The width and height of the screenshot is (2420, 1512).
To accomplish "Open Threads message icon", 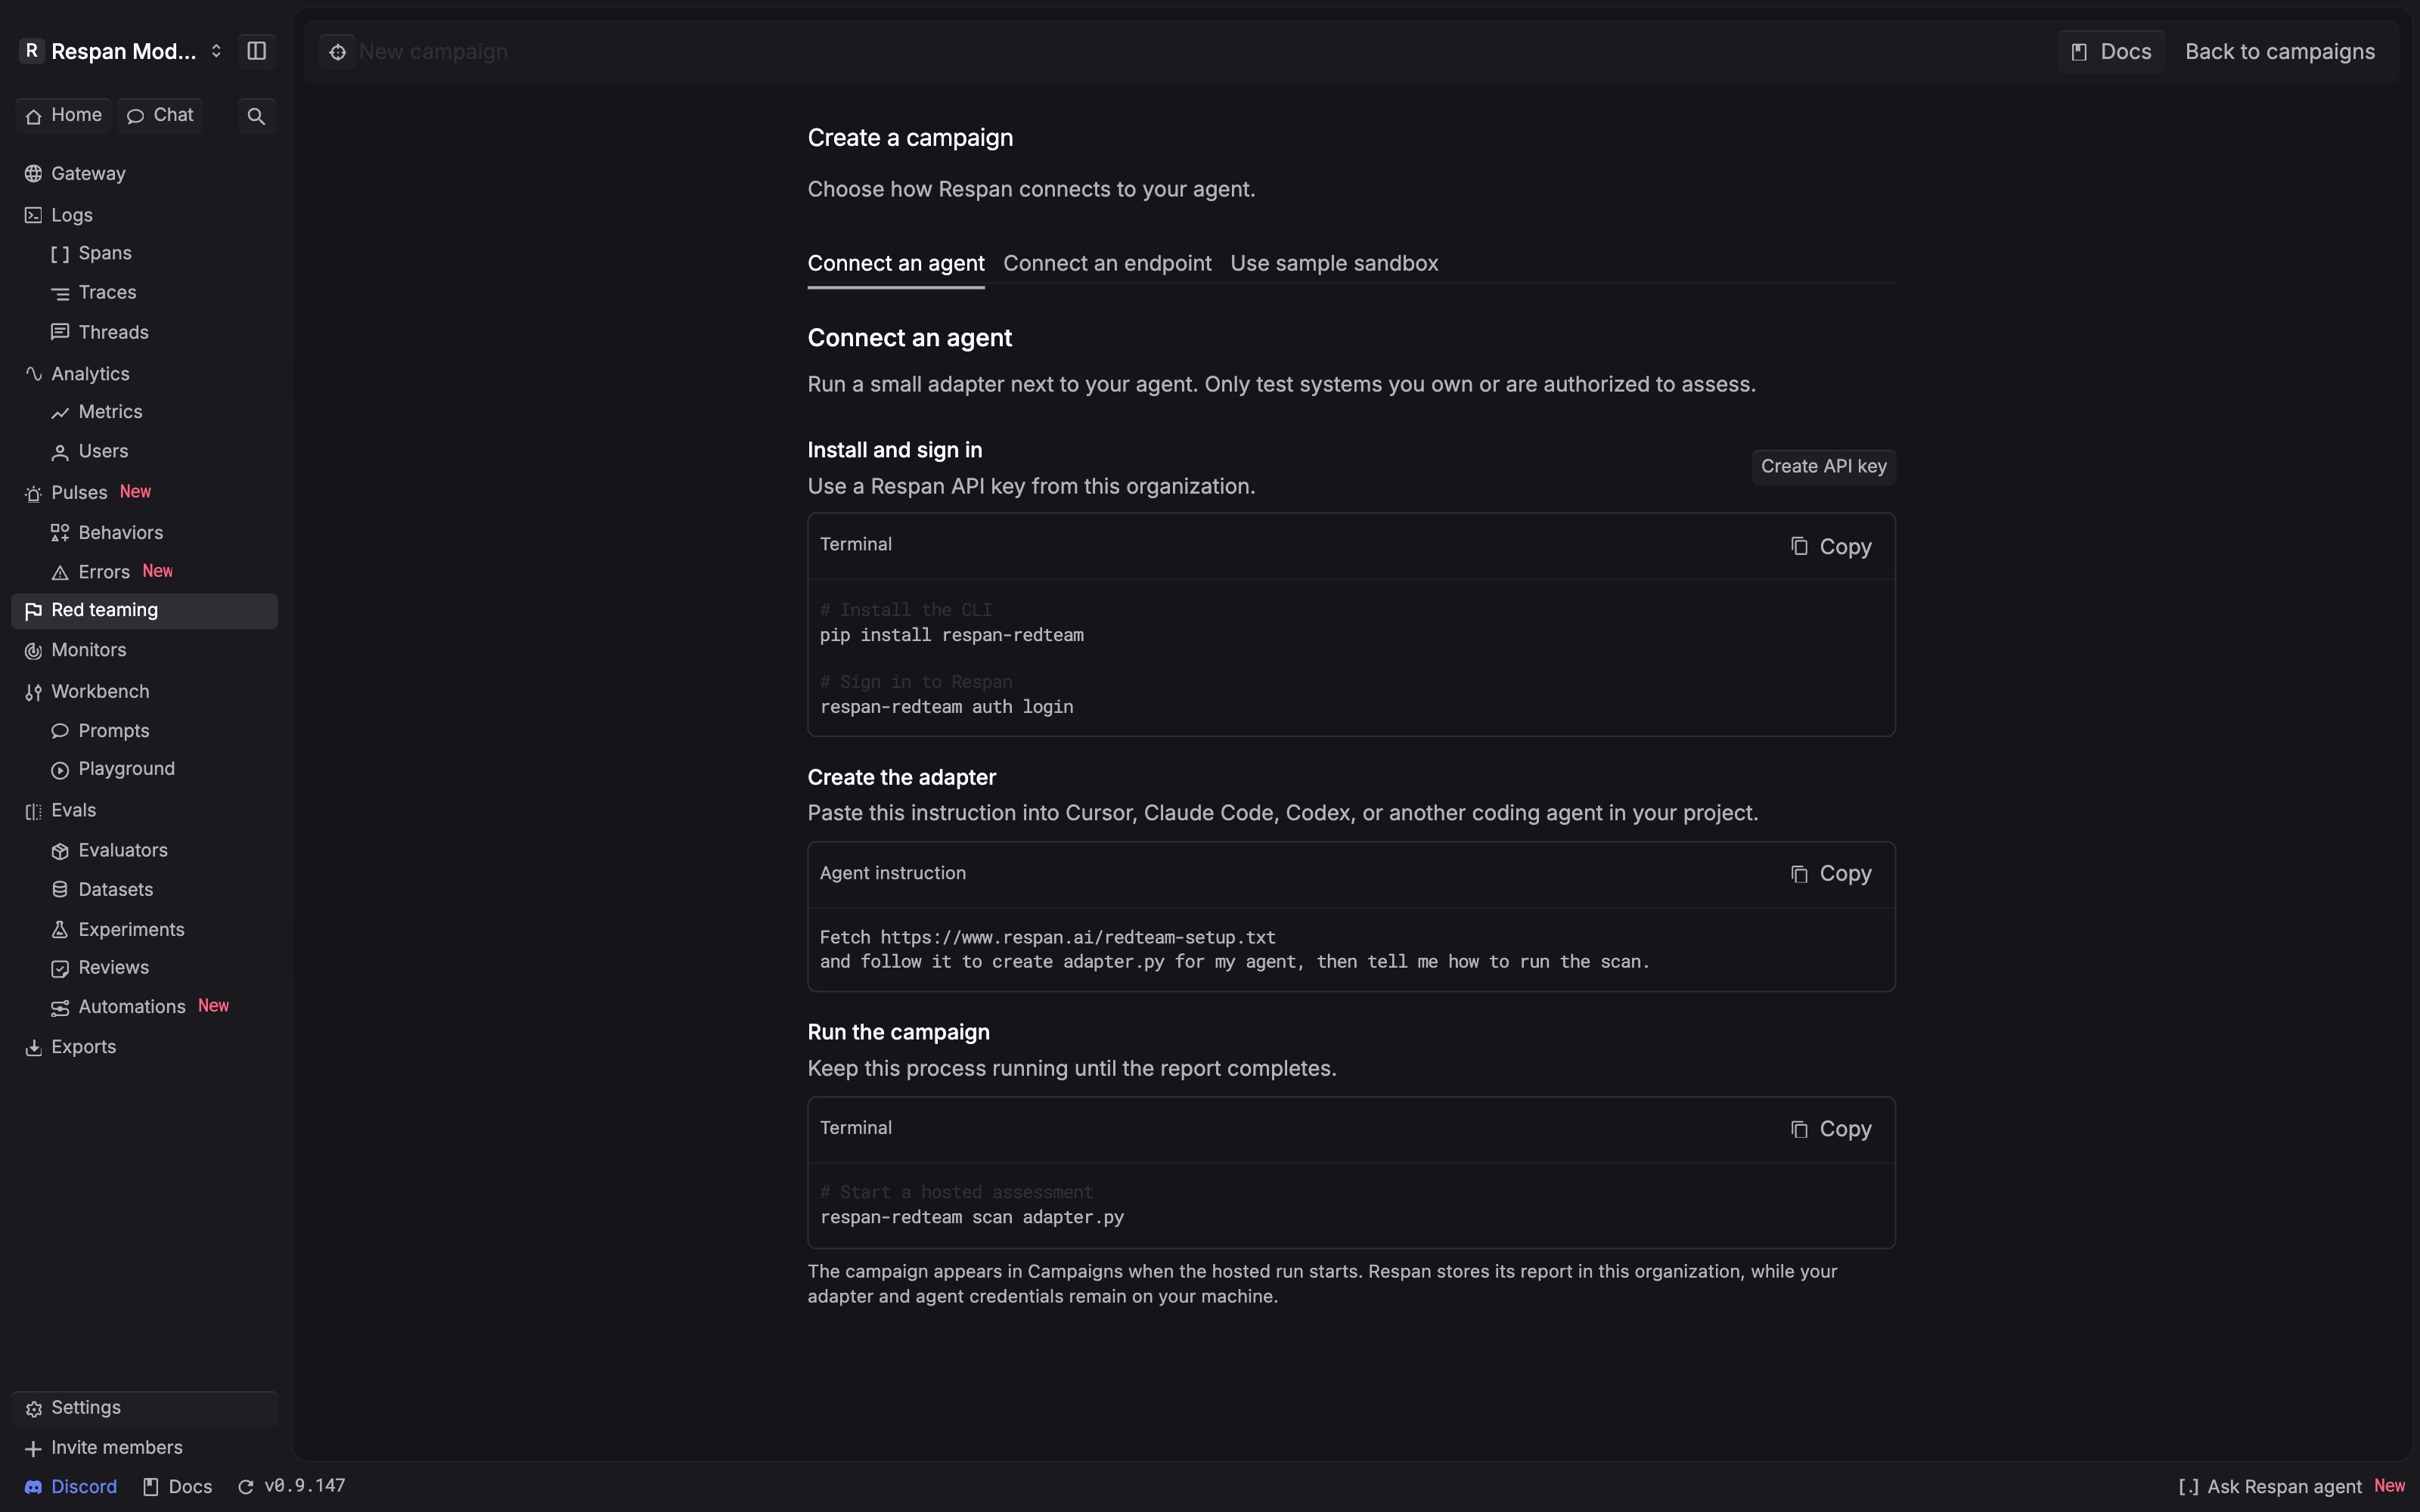I will tap(60, 332).
